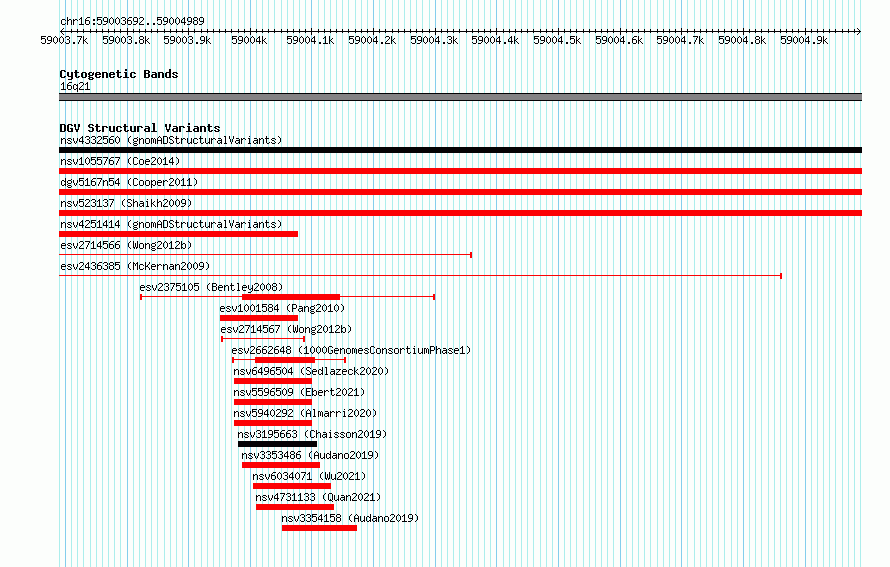Open nsv523137 (Shaikh2009) variant label

coord(126,203)
